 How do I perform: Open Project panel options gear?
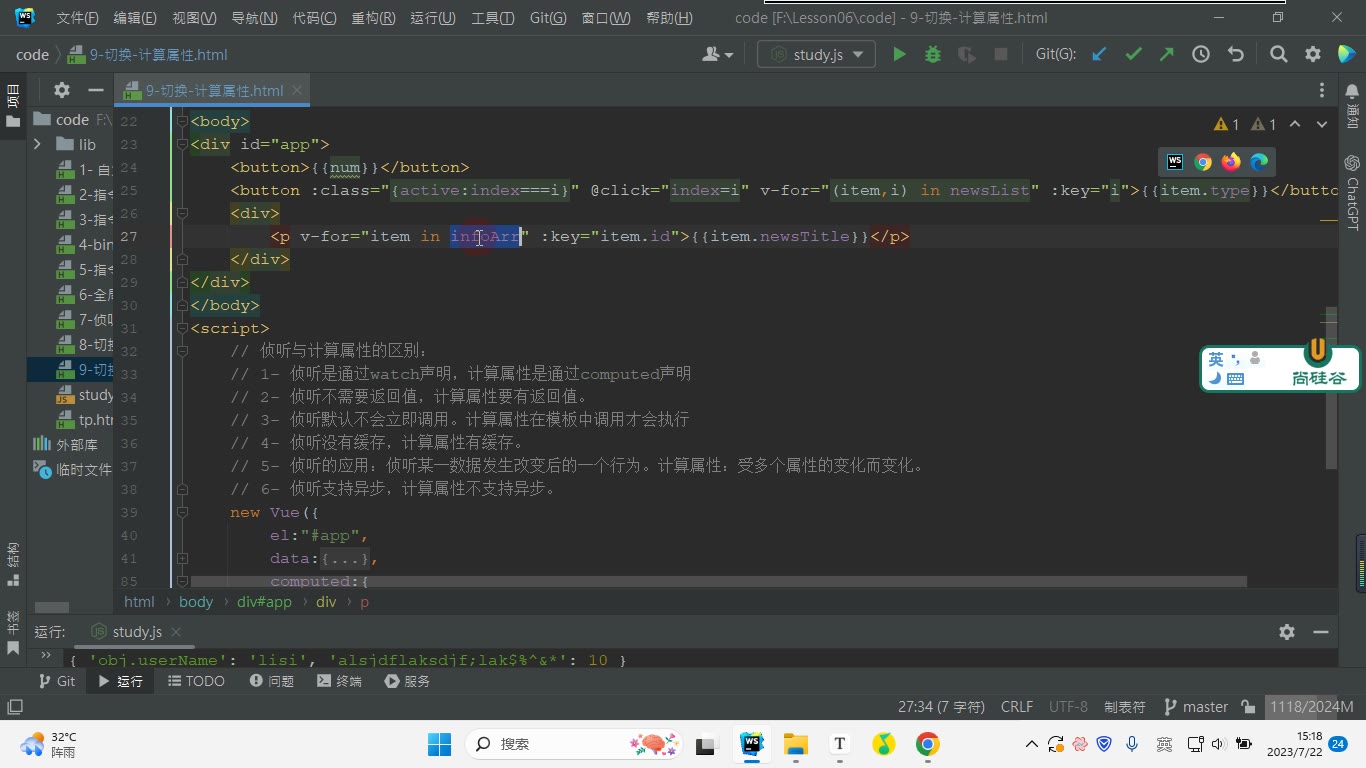click(x=62, y=90)
